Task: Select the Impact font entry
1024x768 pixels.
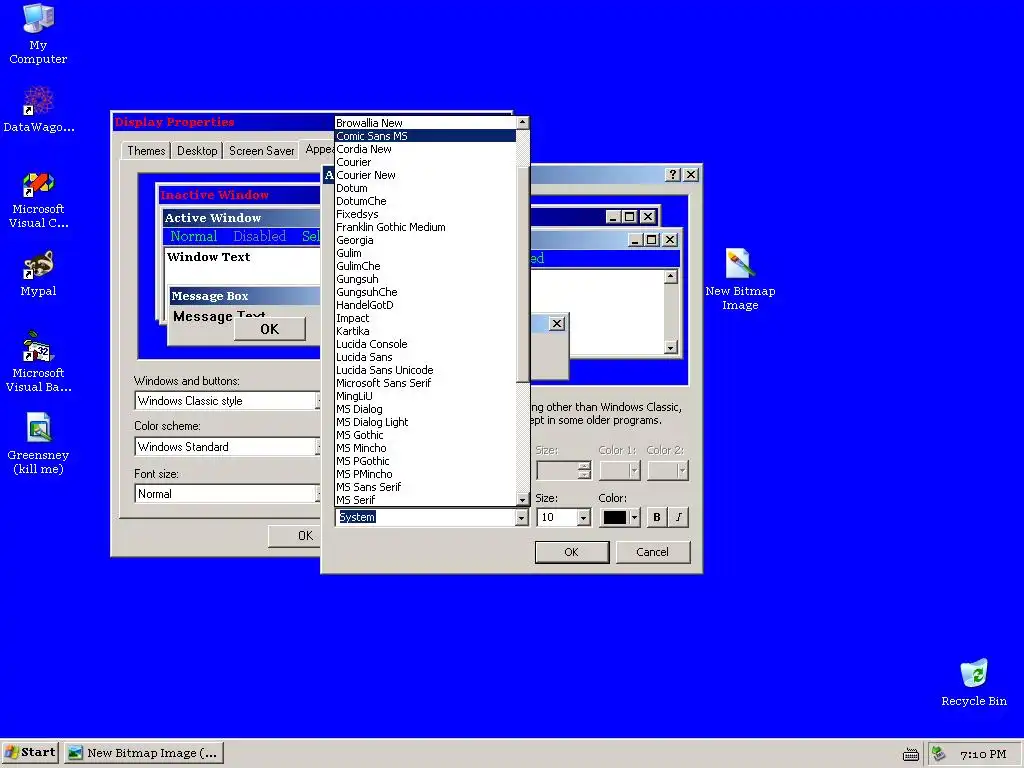Action: (x=425, y=318)
